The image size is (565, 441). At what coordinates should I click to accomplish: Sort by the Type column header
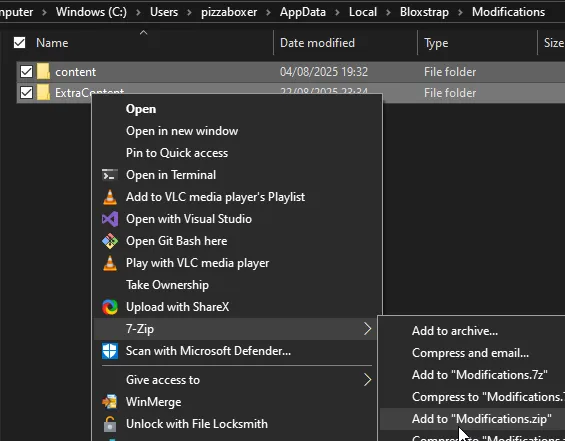pyautogui.click(x=436, y=43)
